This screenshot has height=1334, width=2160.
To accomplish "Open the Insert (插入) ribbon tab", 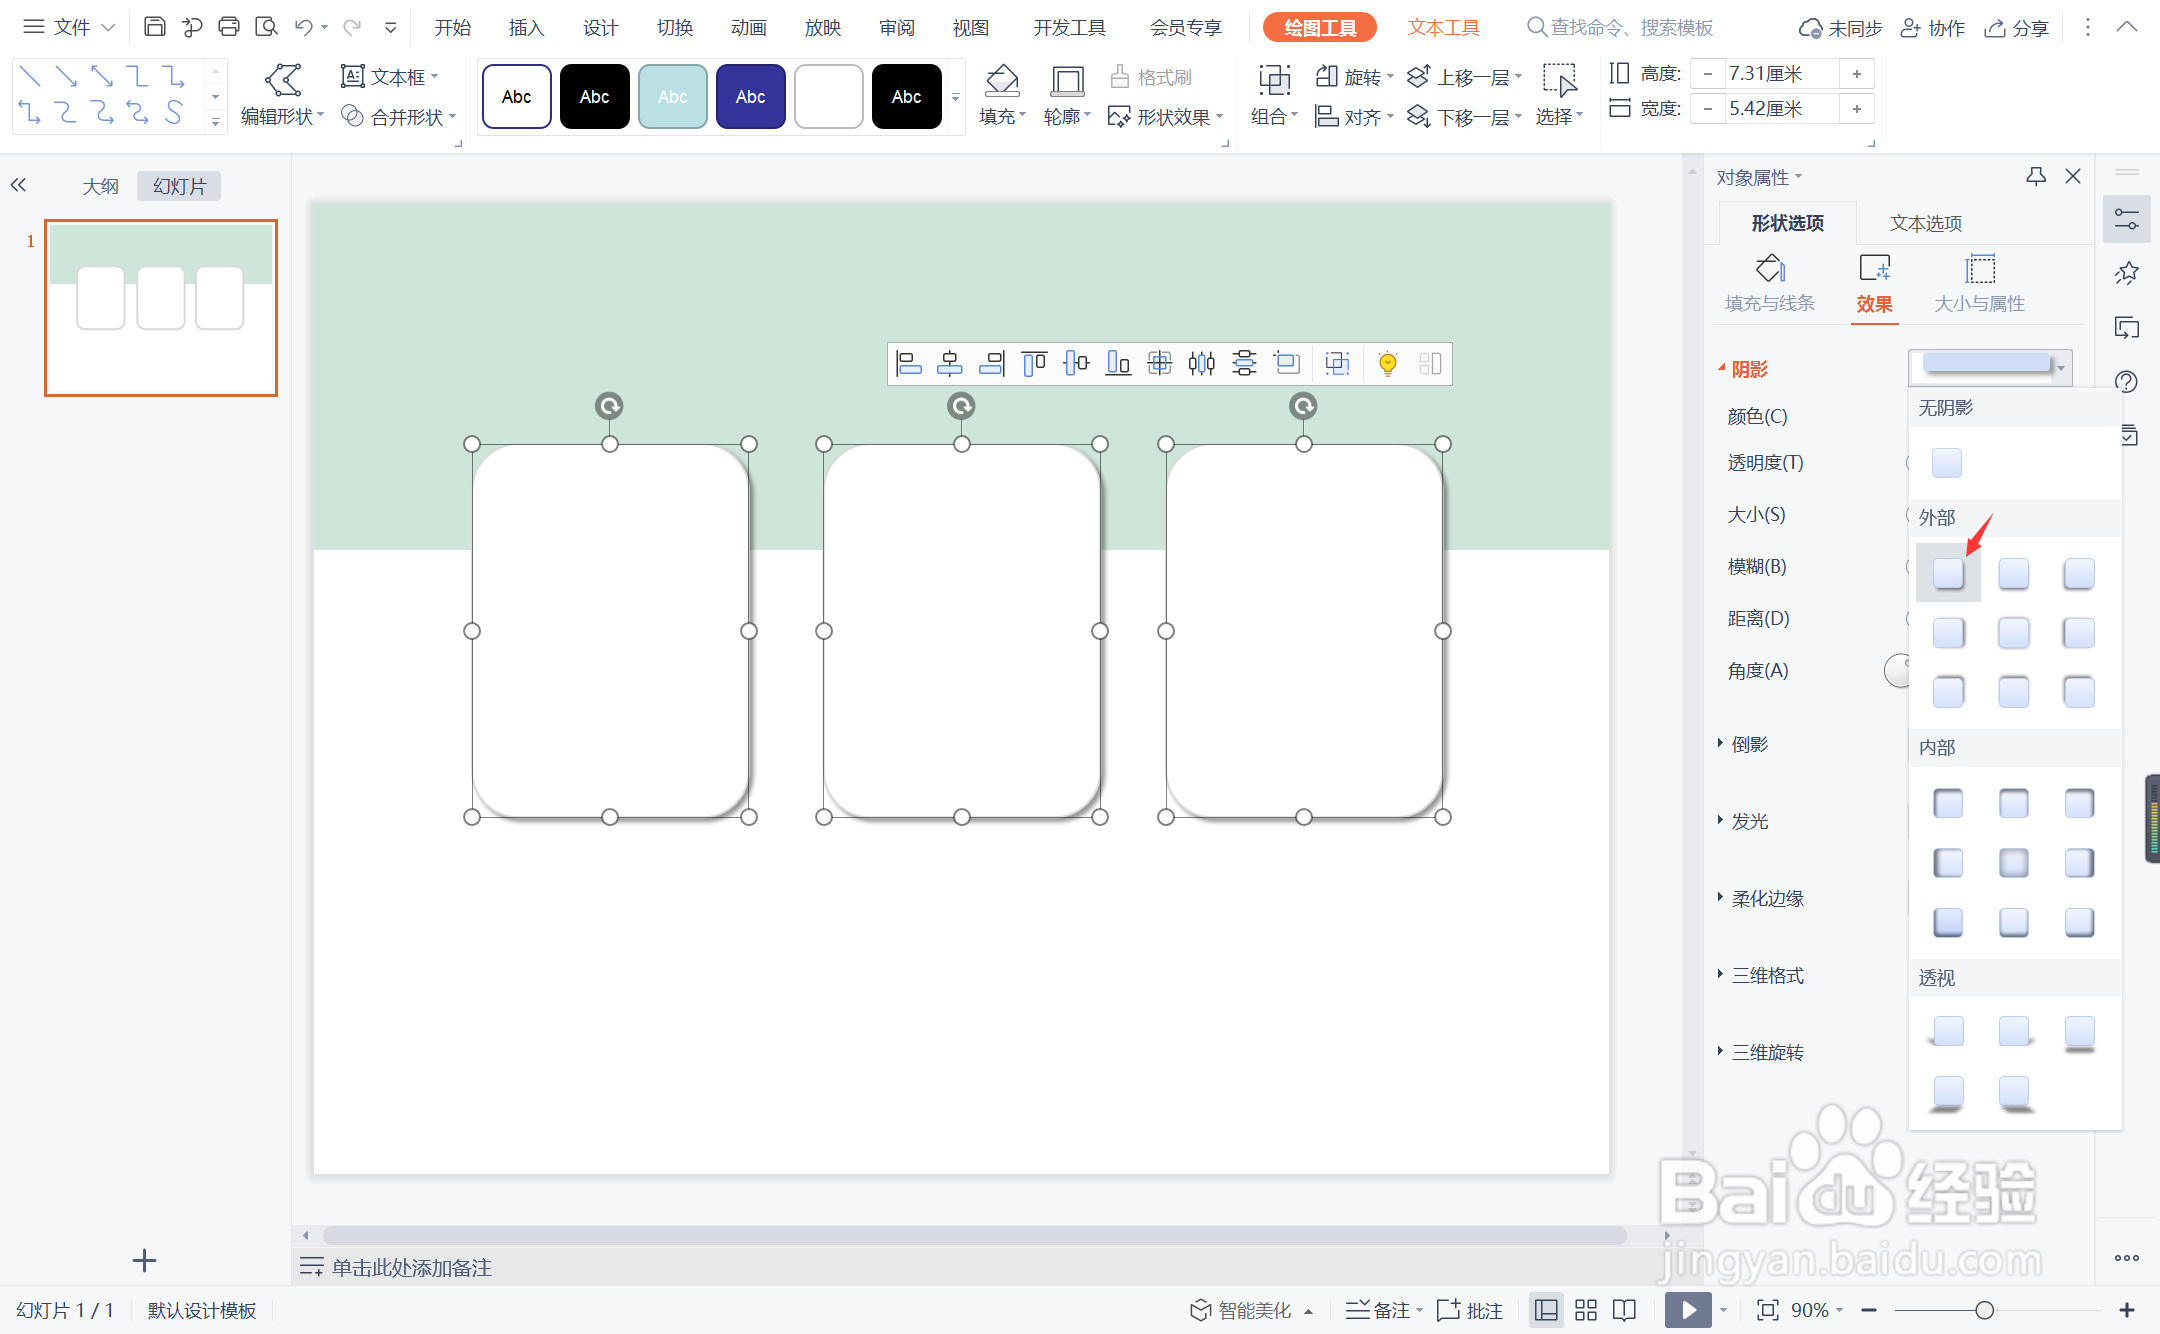I will point(526,28).
